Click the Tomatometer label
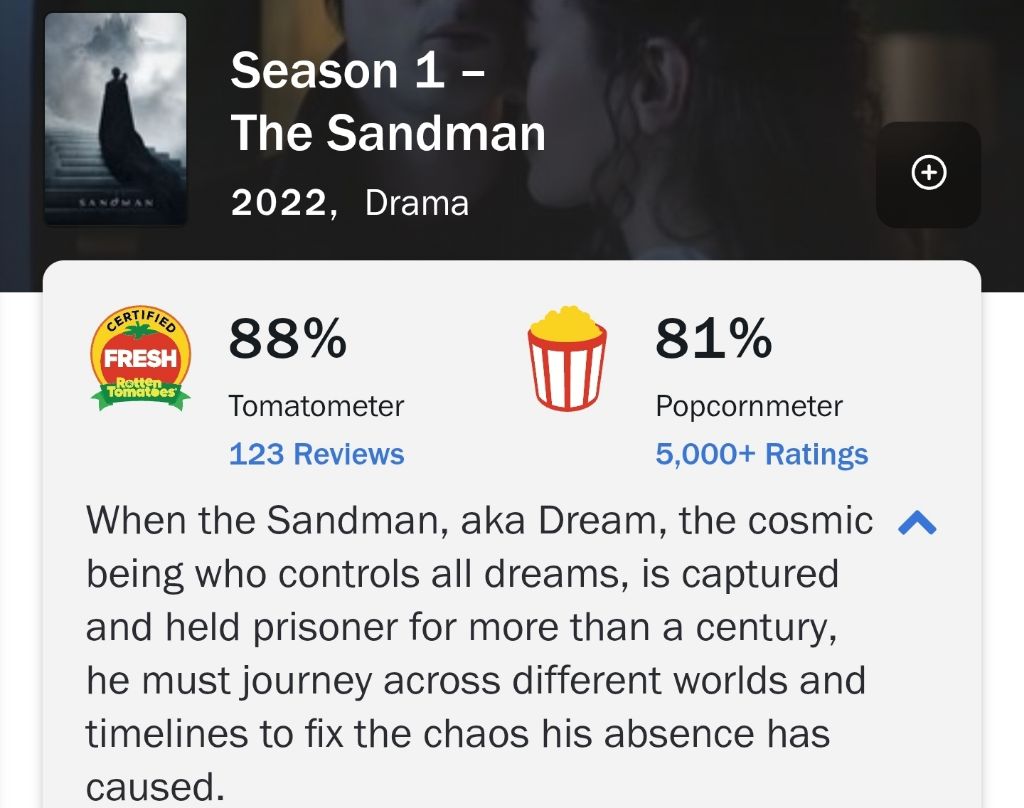Image resolution: width=1024 pixels, height=808 pixels. [x=316, y=406]
